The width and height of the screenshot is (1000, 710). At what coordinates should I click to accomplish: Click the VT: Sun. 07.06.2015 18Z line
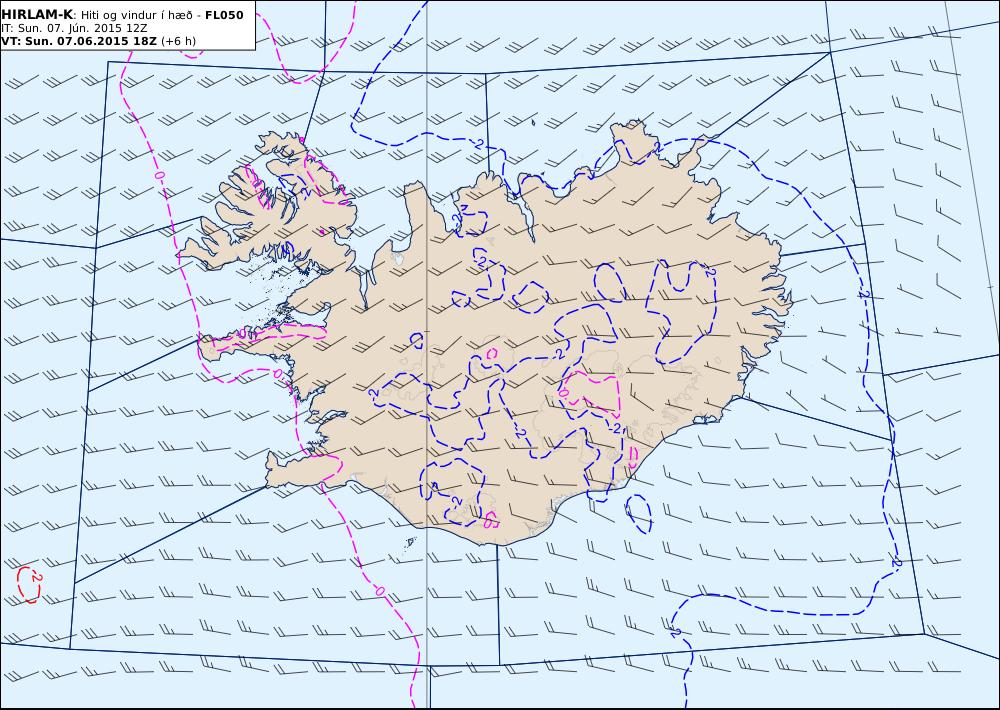click(x=79, y=41)
